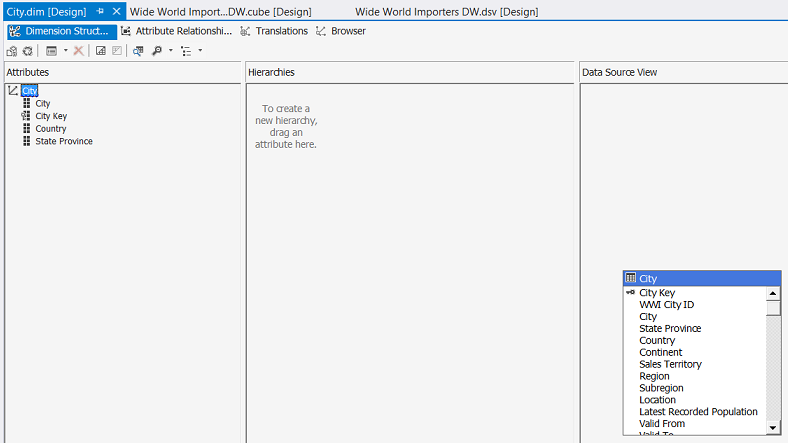Open the View Attributes dropdown arrow
The image size is (788, 443).
point(200,51)
